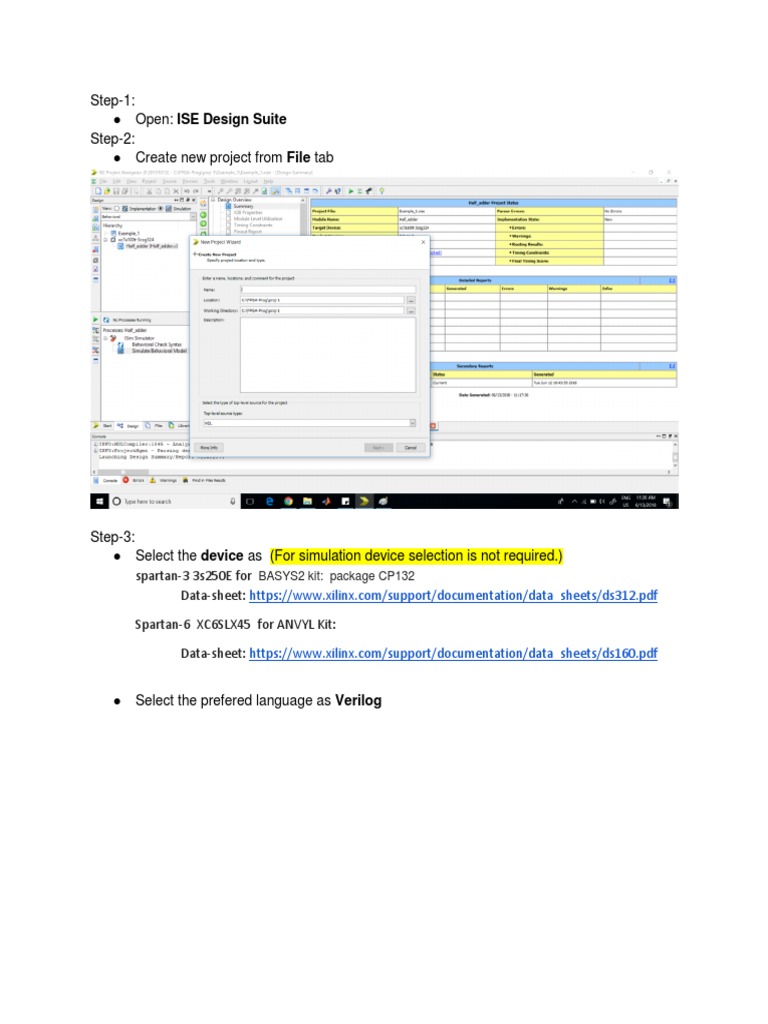Viewport: 768px width, 1024px height.
Task: Browse for Location with the ellipsis button
Action: (x=411, y=300)
